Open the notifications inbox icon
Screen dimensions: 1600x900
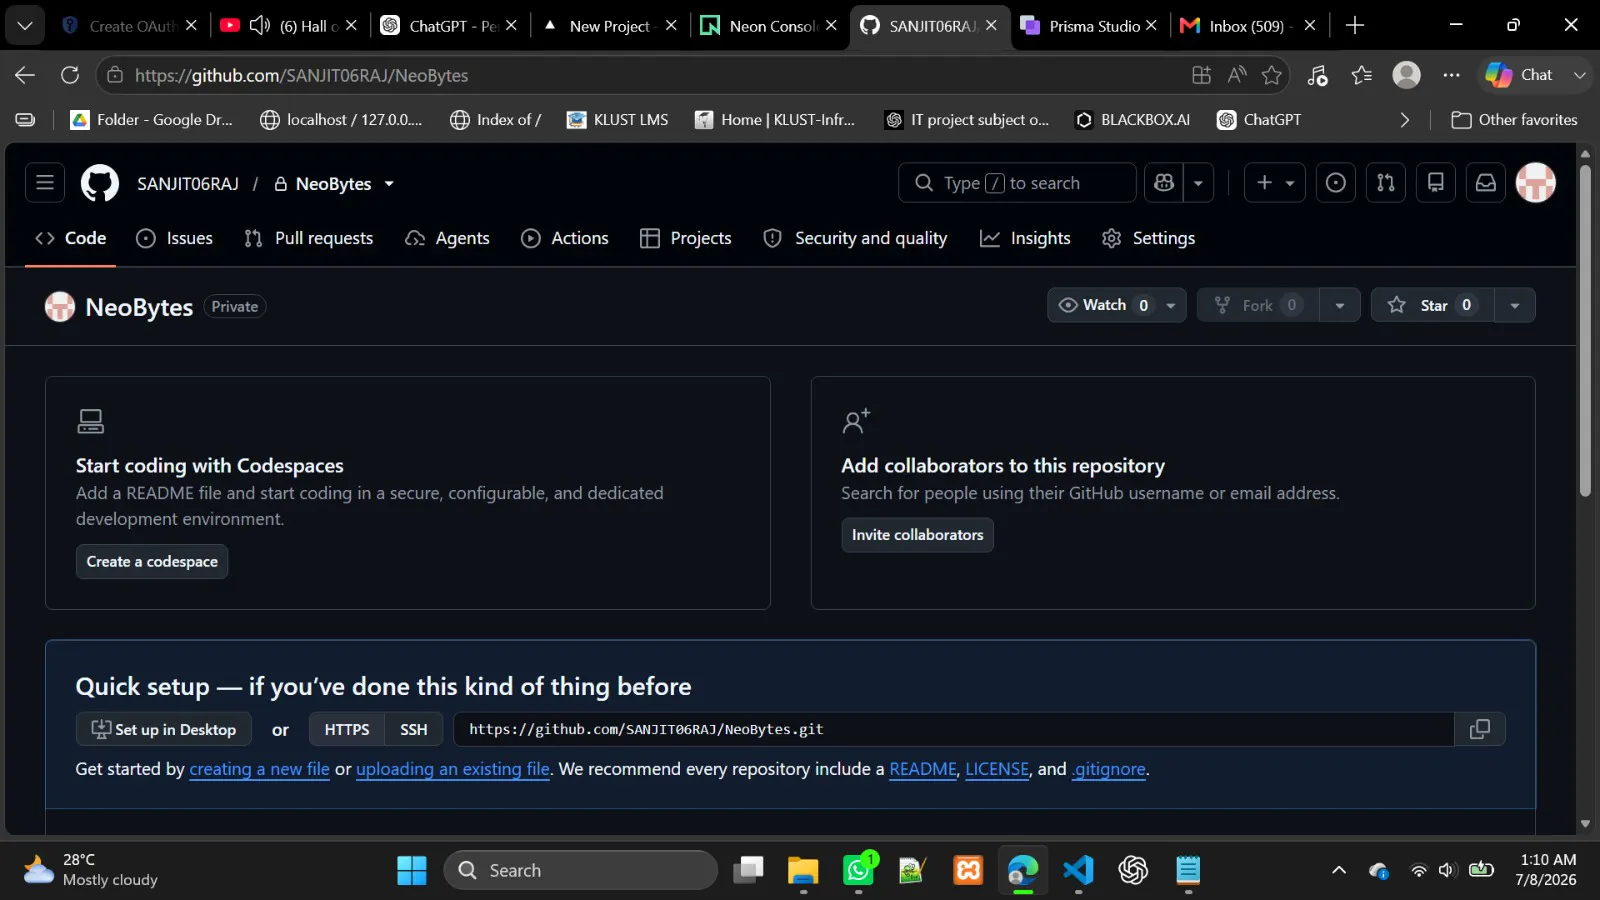(1486, 183)
